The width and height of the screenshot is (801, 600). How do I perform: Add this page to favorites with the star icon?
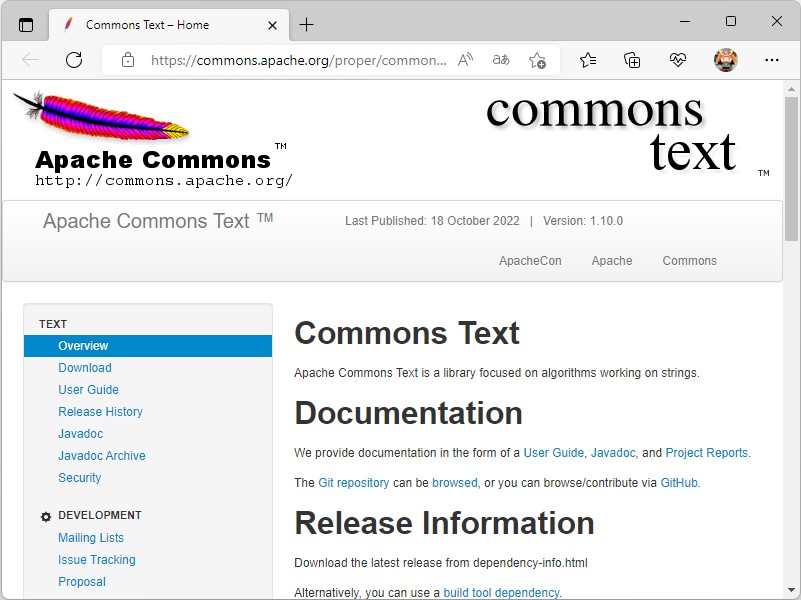(537, 60)
